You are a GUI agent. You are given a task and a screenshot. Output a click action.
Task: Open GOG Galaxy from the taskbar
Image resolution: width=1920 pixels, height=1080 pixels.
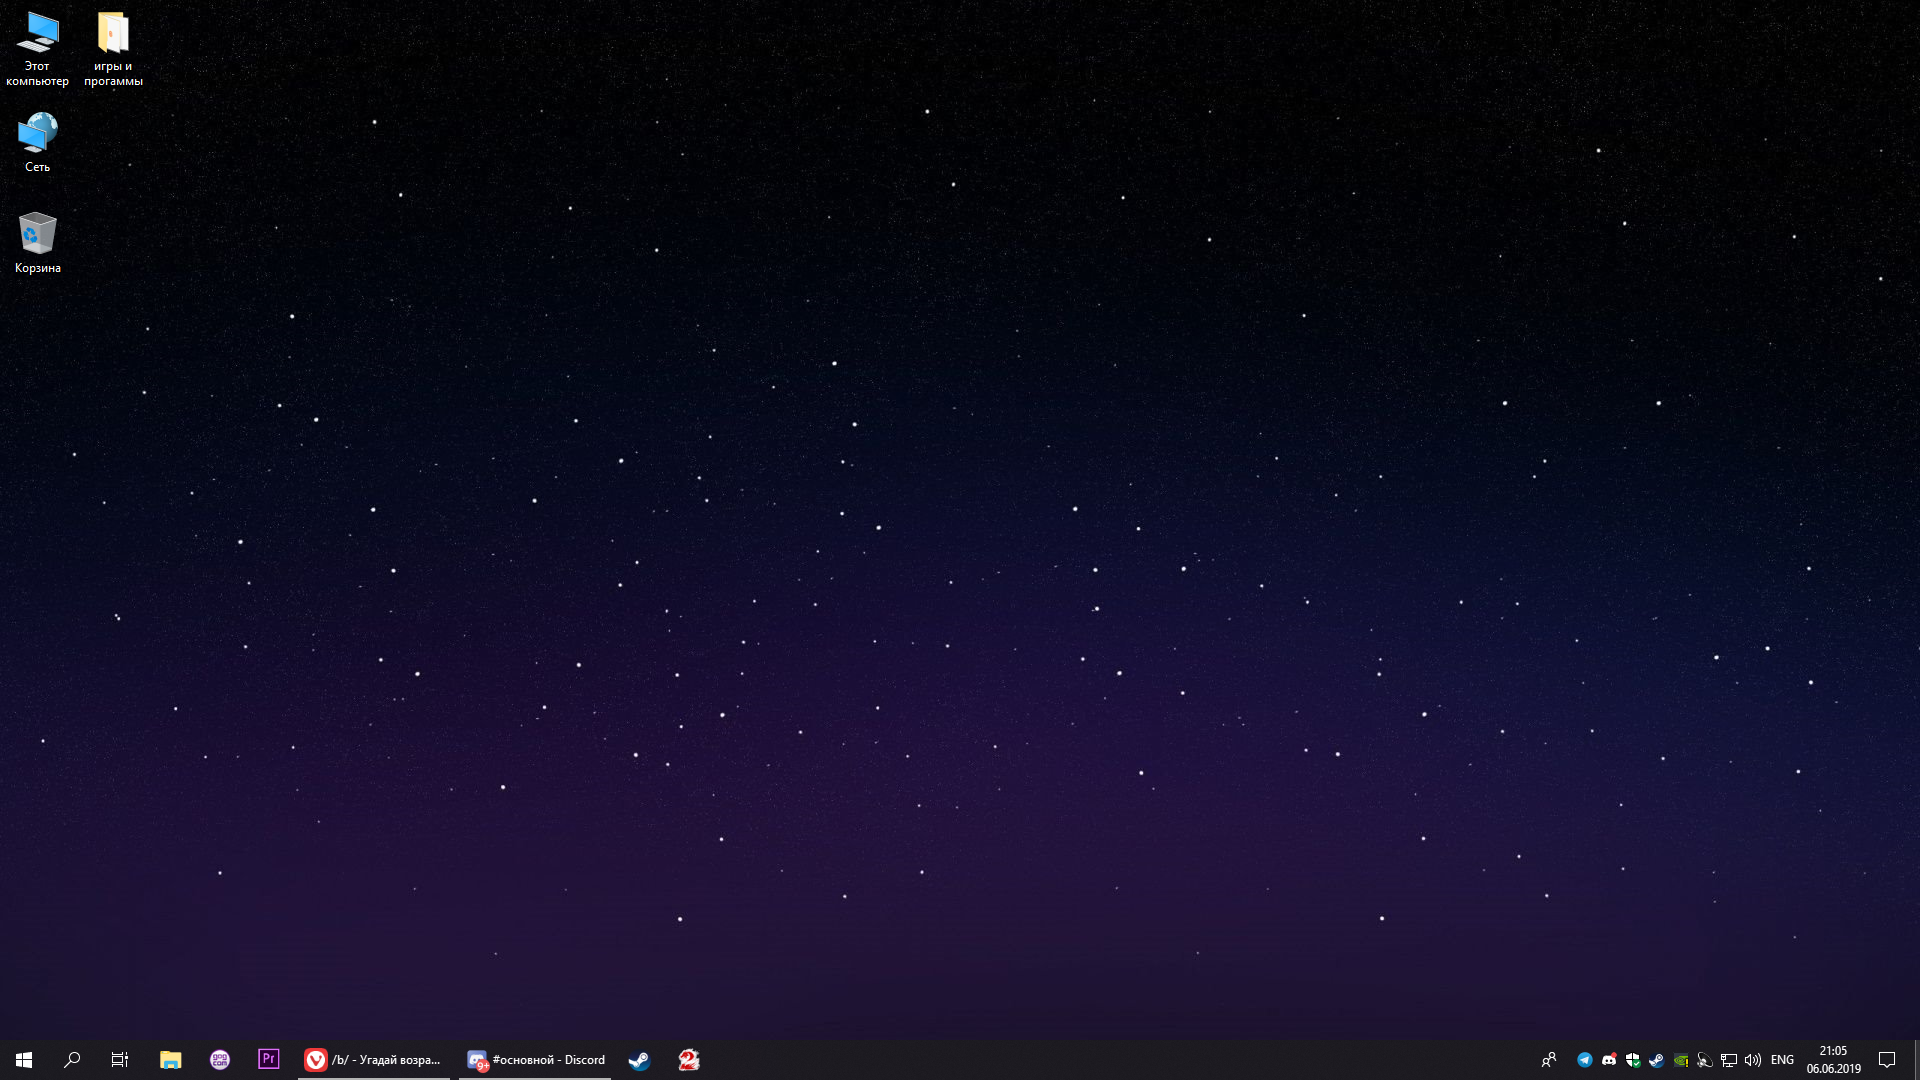[220, 1060]
